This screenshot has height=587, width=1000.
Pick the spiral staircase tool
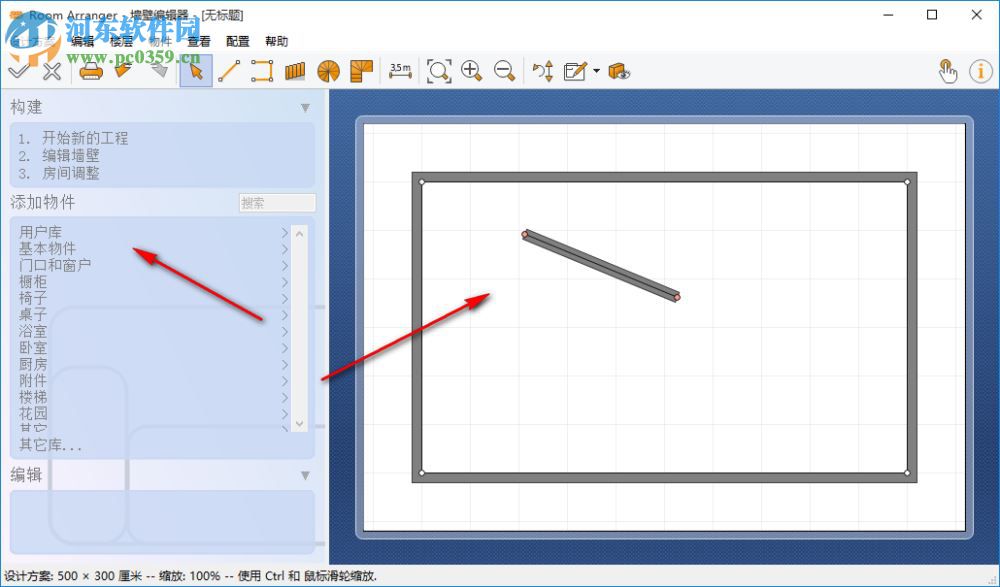328,71
